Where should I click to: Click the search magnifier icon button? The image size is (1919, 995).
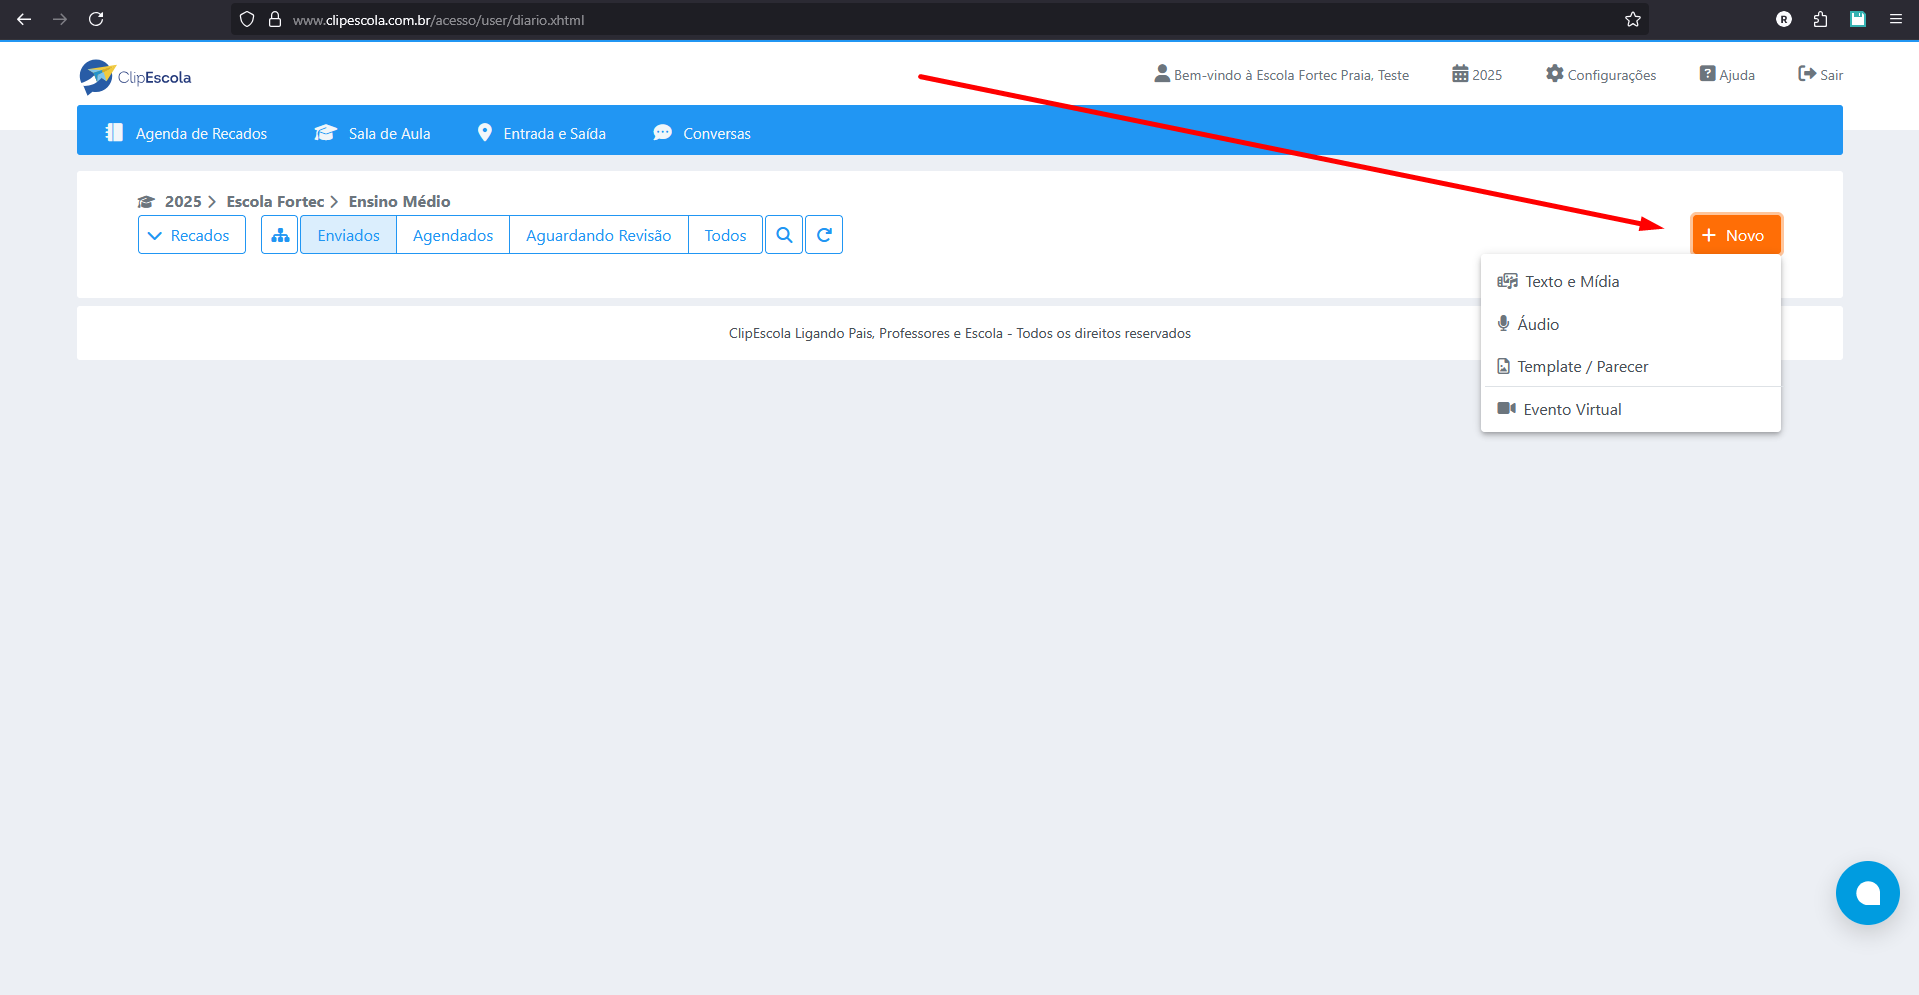784,235
